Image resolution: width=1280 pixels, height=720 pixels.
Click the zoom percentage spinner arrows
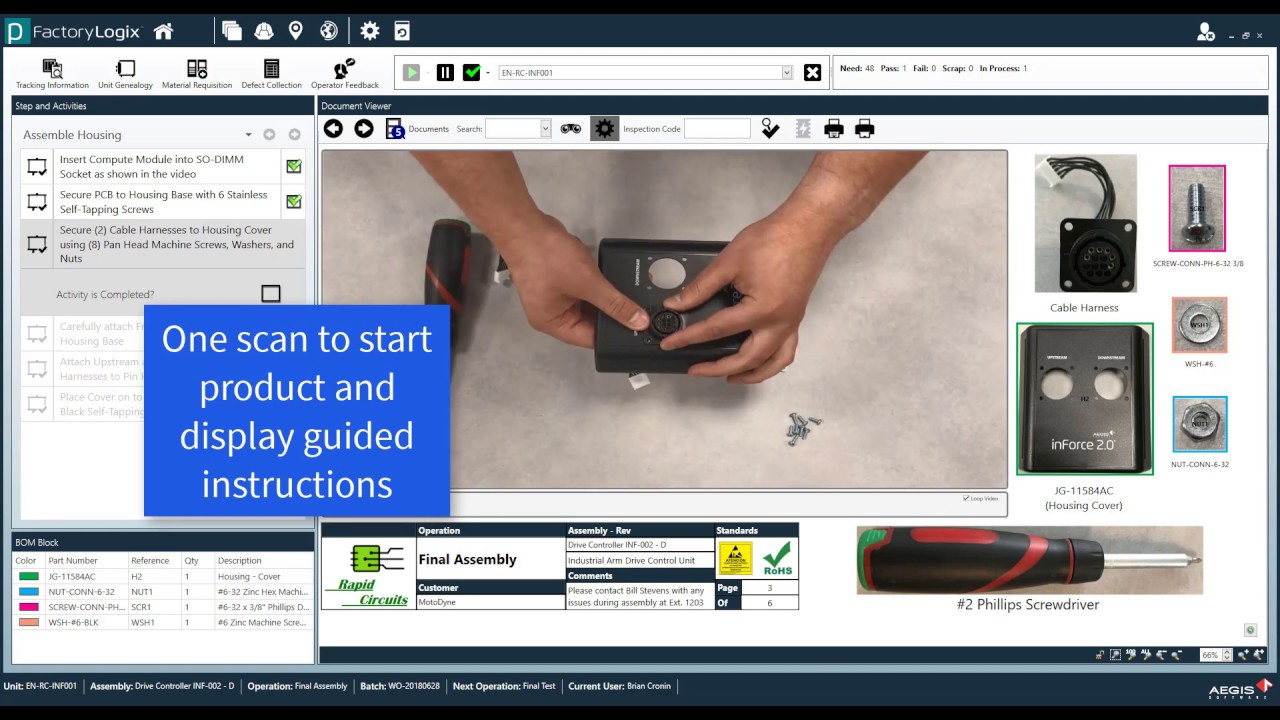click(x=1227, y=655)
